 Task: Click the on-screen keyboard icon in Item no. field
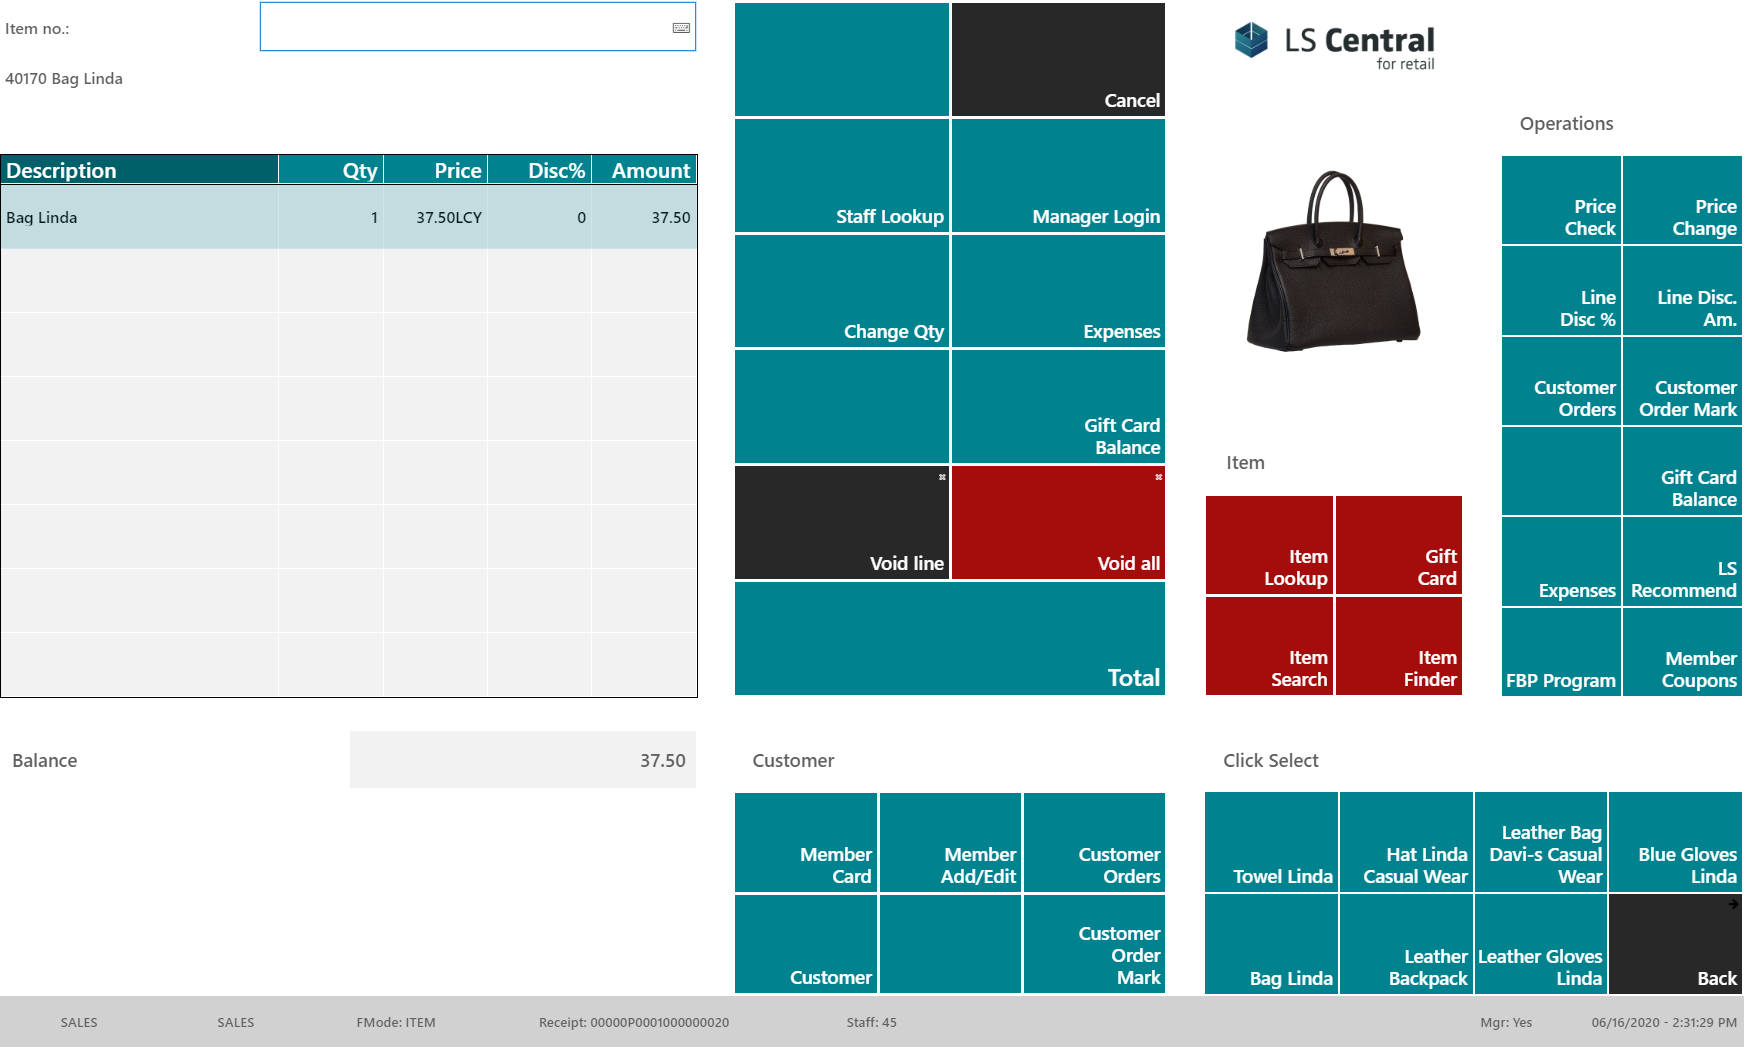click(x=681, y=28)
